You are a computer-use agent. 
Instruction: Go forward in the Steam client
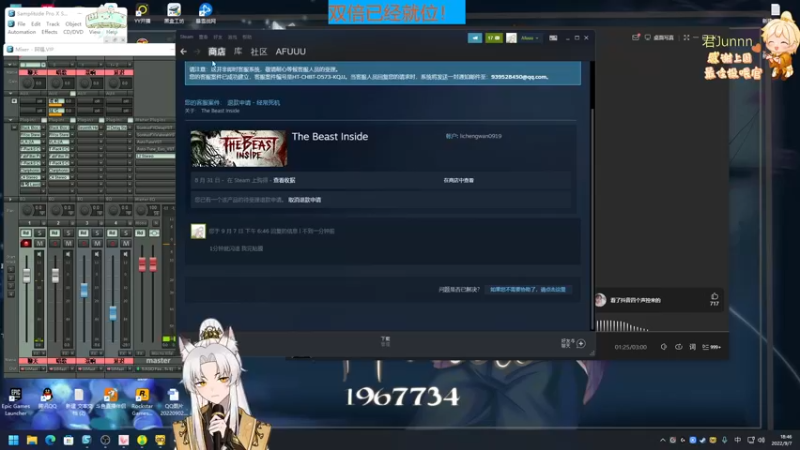[196, 52]
